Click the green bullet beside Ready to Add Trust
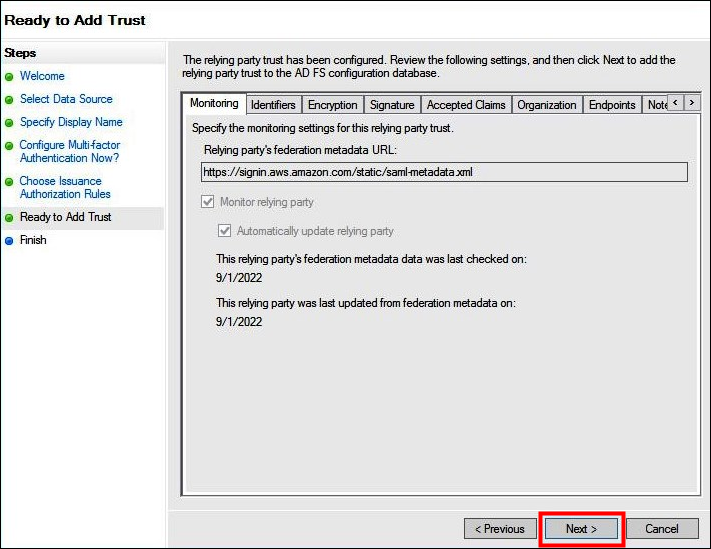This screenshot has width=711, height=549. tap(9, 218)
